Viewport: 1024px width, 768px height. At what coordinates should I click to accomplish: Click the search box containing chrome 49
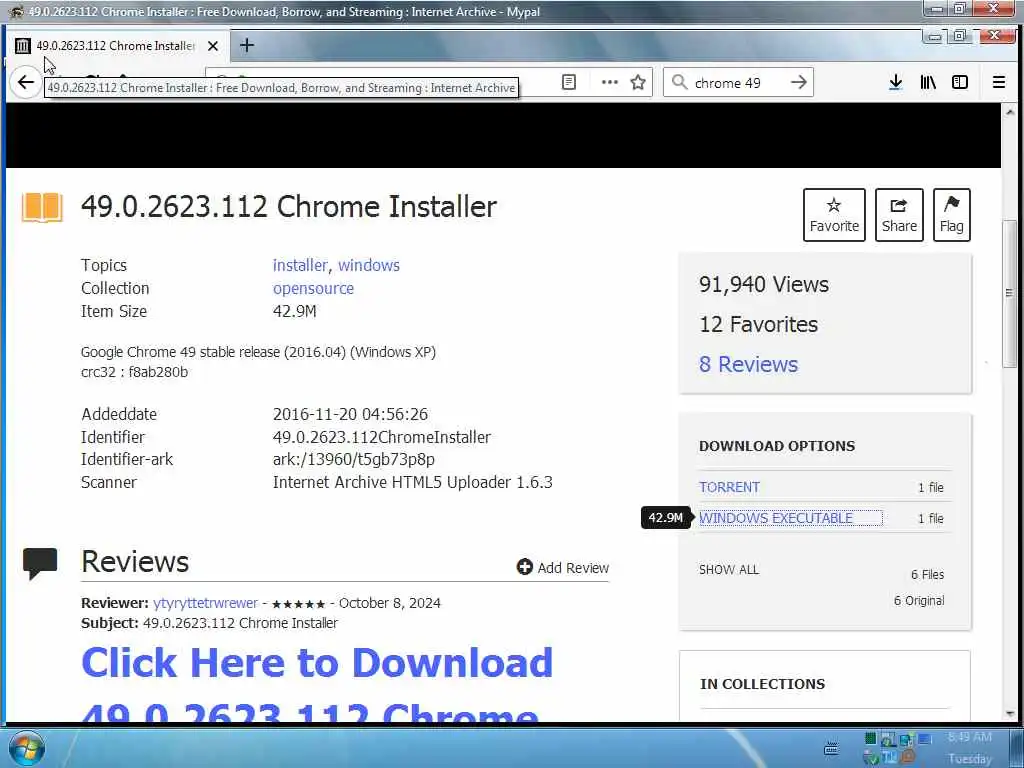click(738, 82)
